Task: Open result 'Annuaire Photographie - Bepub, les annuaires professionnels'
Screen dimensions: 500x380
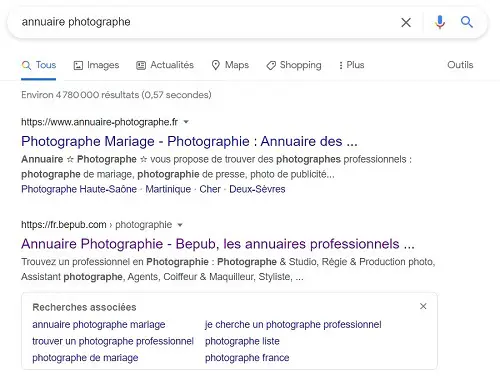Action: click(218, 244)
